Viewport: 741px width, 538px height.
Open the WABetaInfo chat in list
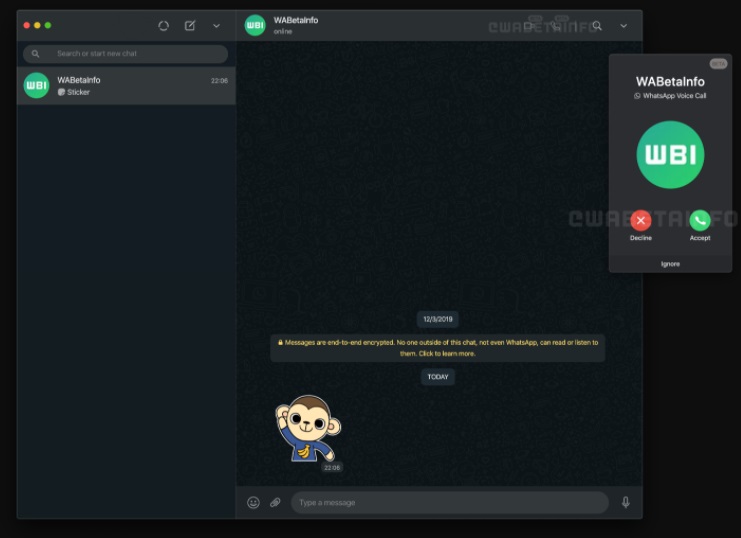click(x=126, y=86)
